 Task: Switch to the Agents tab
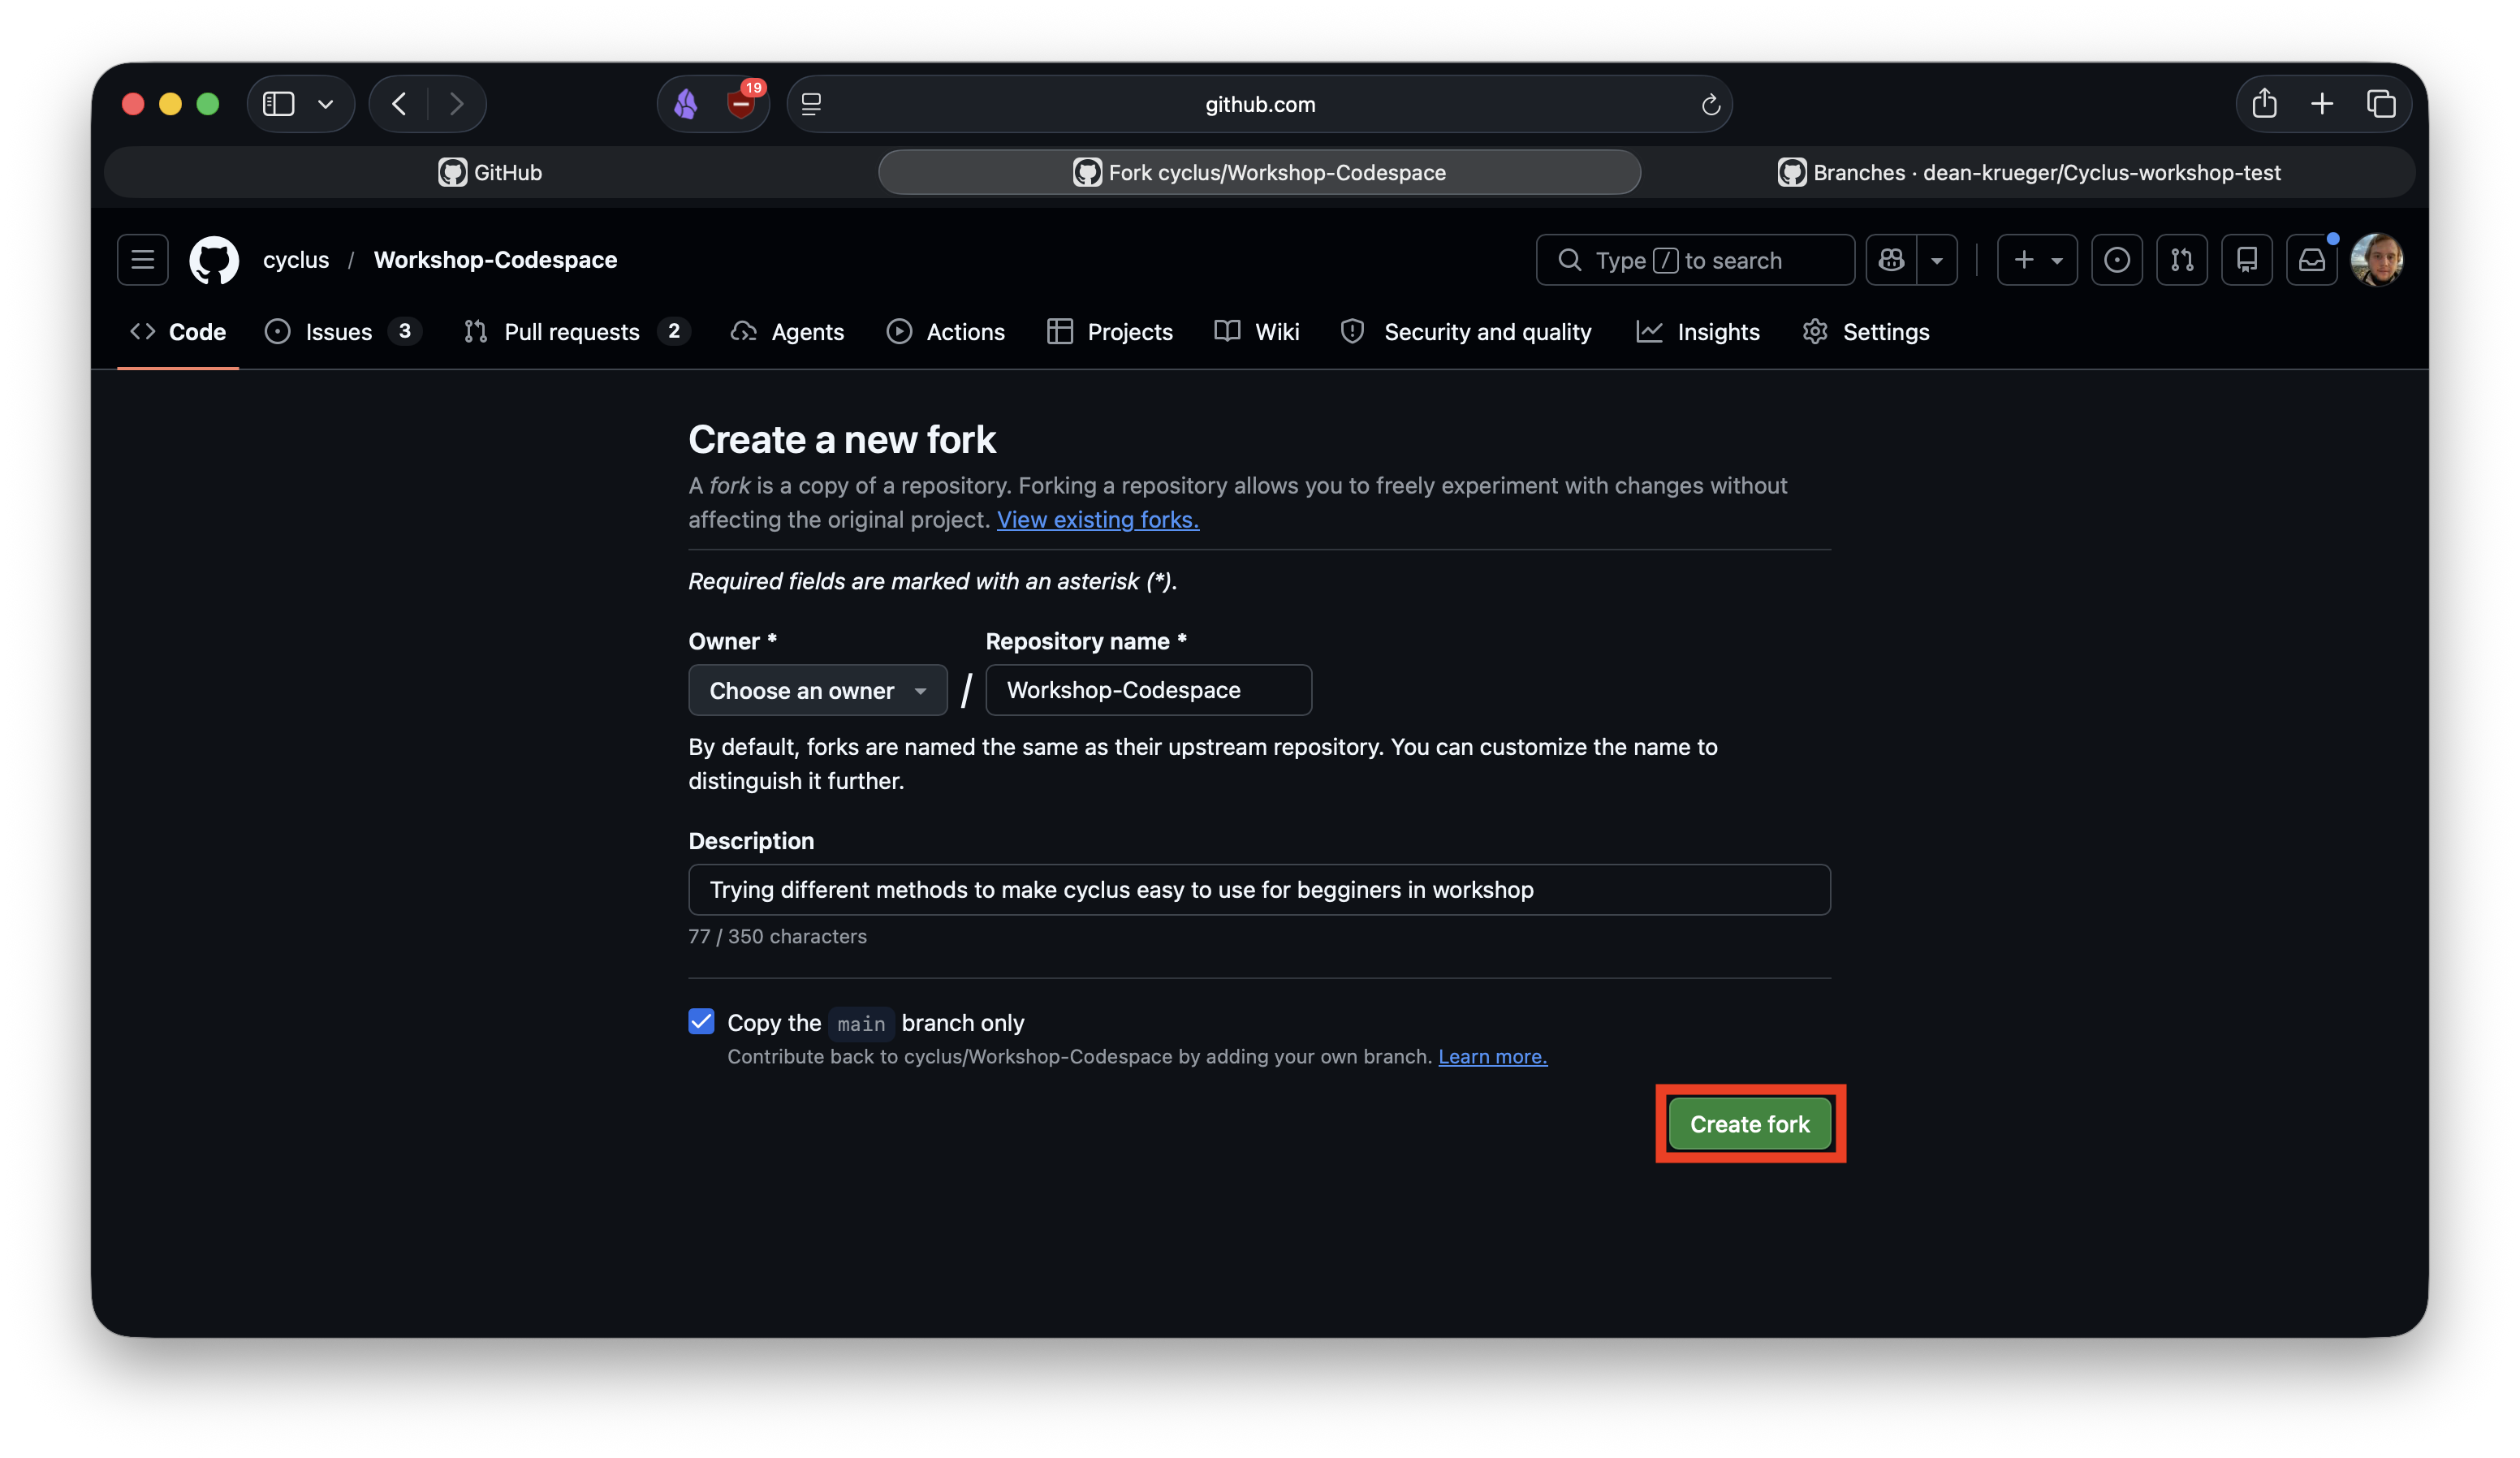788,332
